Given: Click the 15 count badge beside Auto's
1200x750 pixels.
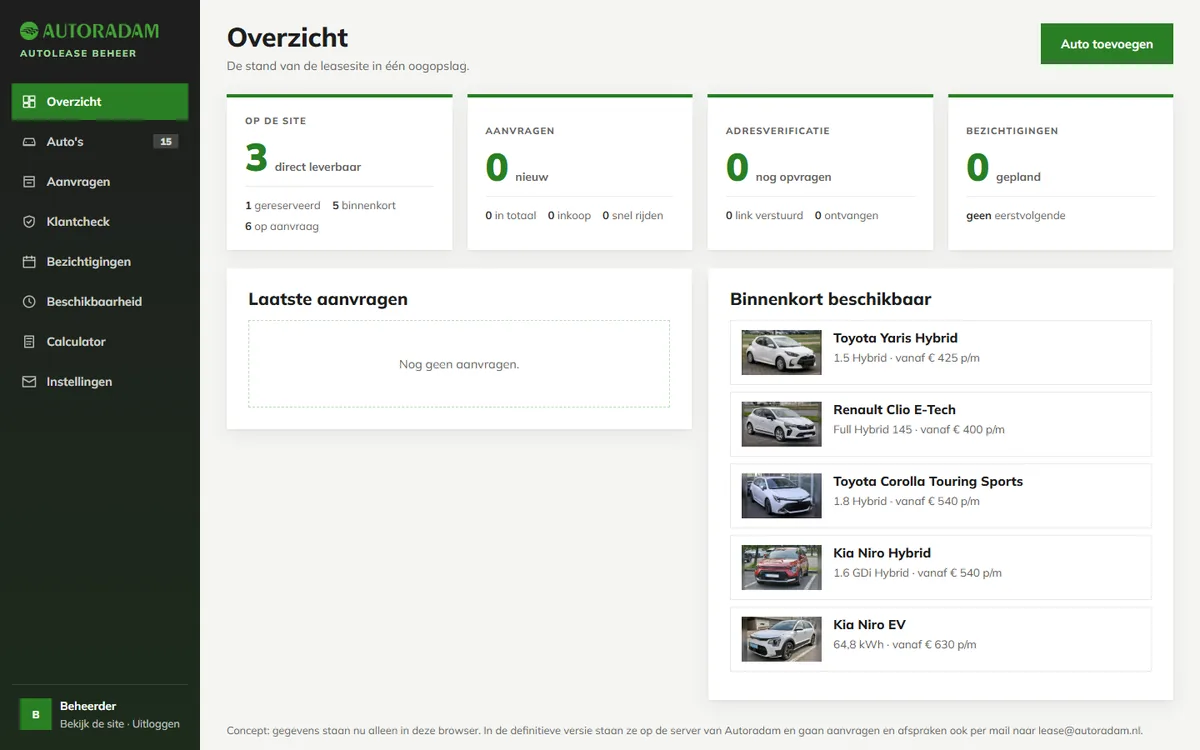Looking at the screenshot, I should coord(166,142).
